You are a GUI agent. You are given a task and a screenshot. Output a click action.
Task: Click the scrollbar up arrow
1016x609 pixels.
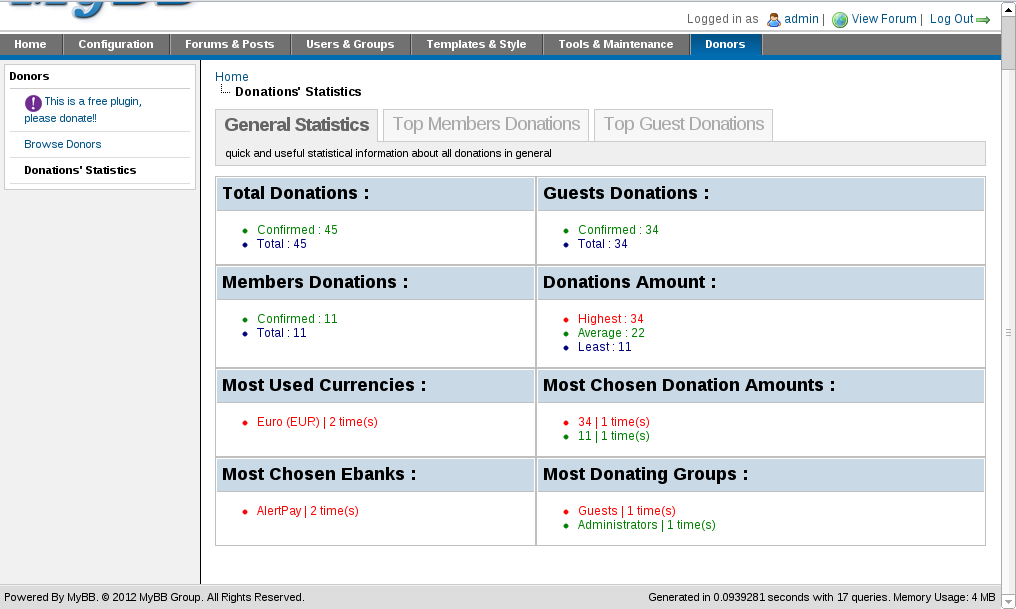point(1008,9)
